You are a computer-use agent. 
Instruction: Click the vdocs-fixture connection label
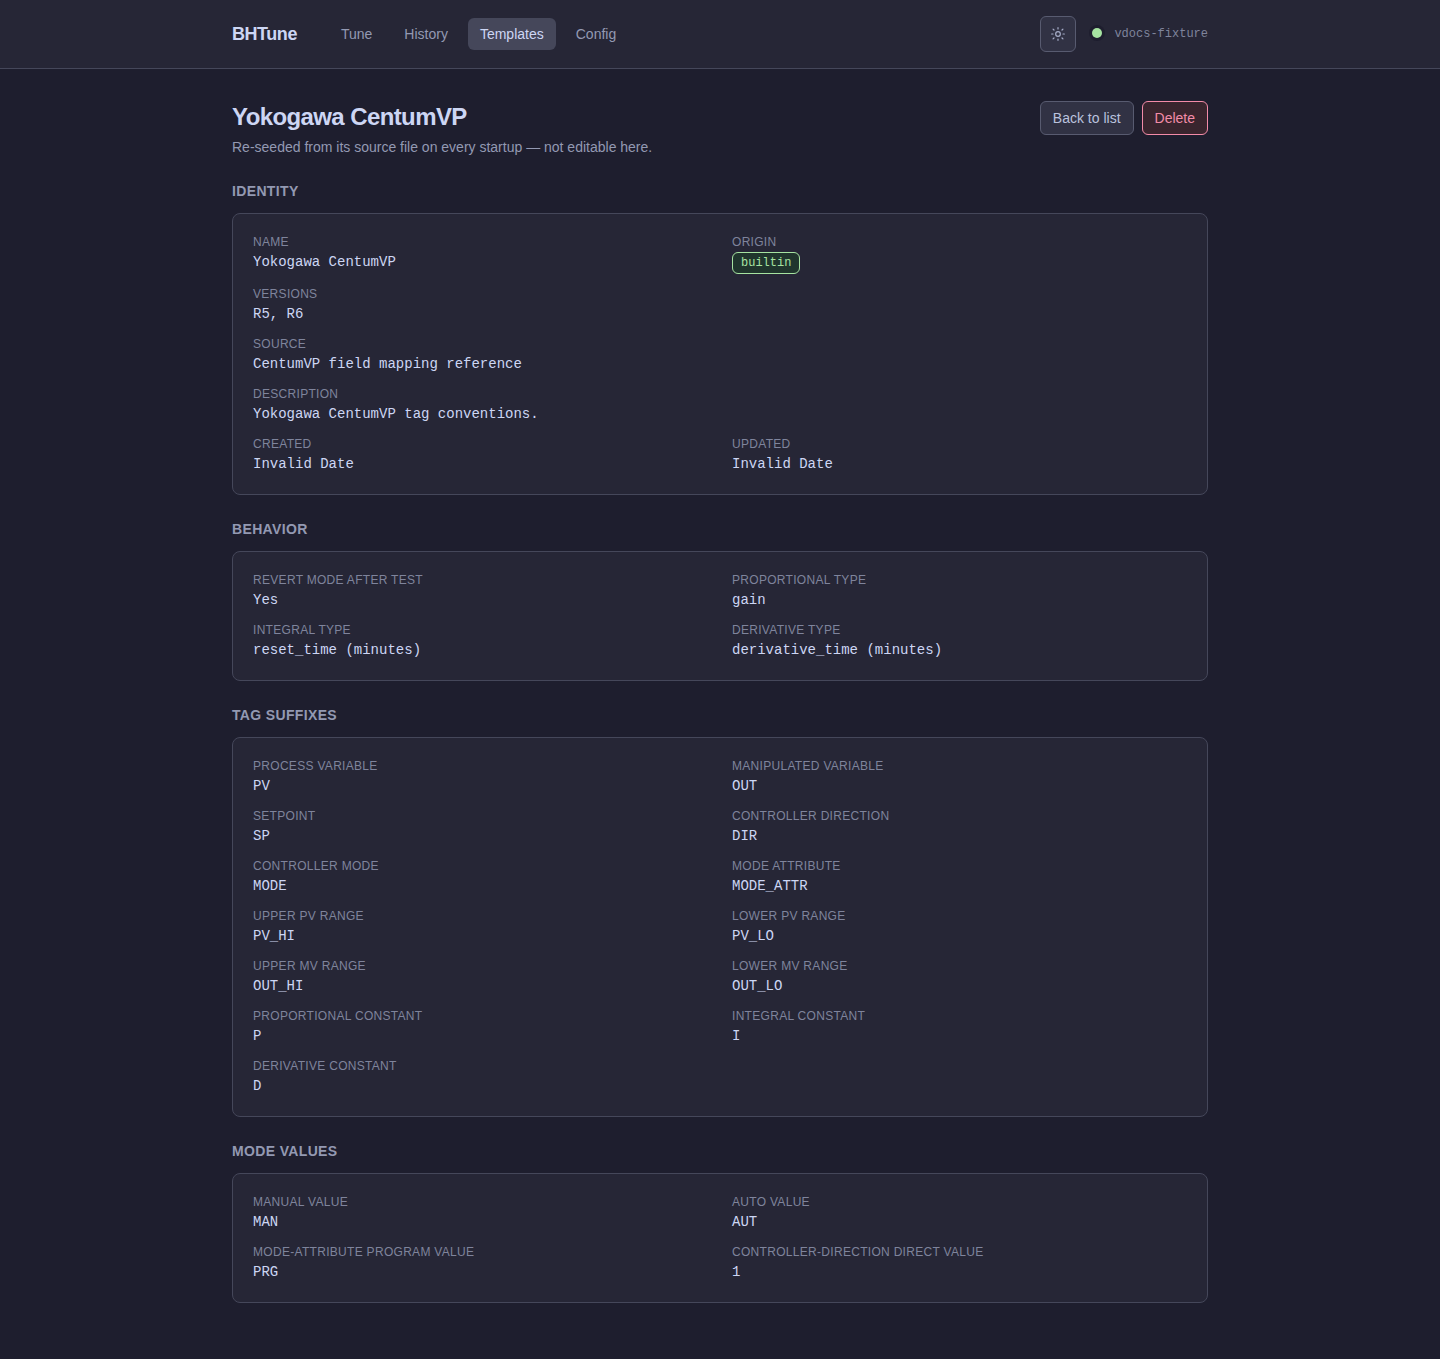(1161, 33)
